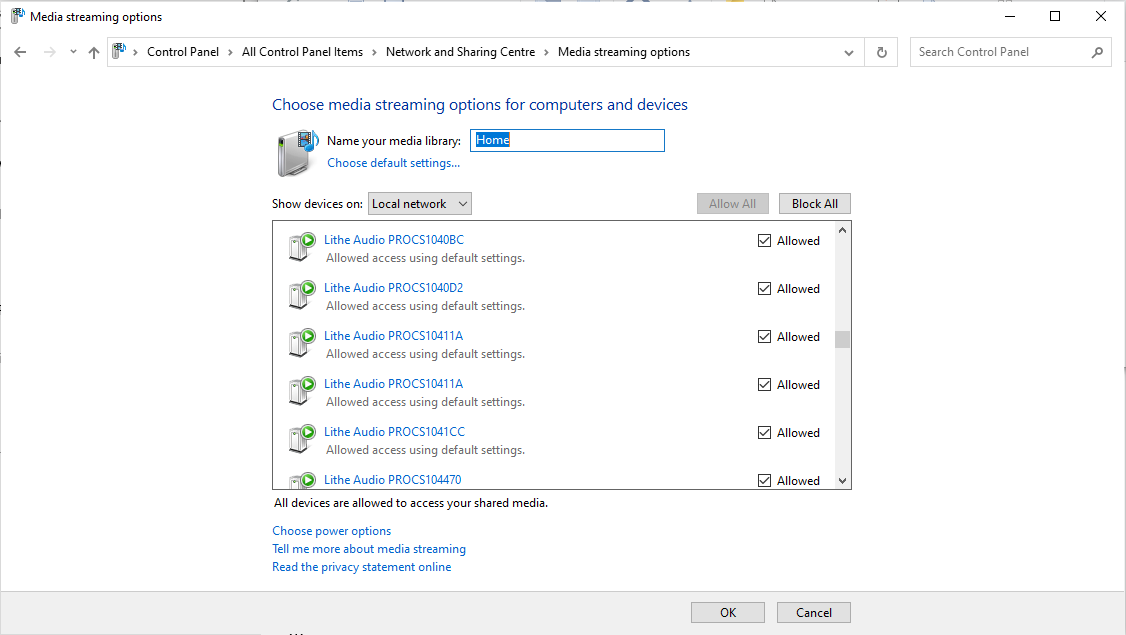Refresh the Media streaming options page

882,52
